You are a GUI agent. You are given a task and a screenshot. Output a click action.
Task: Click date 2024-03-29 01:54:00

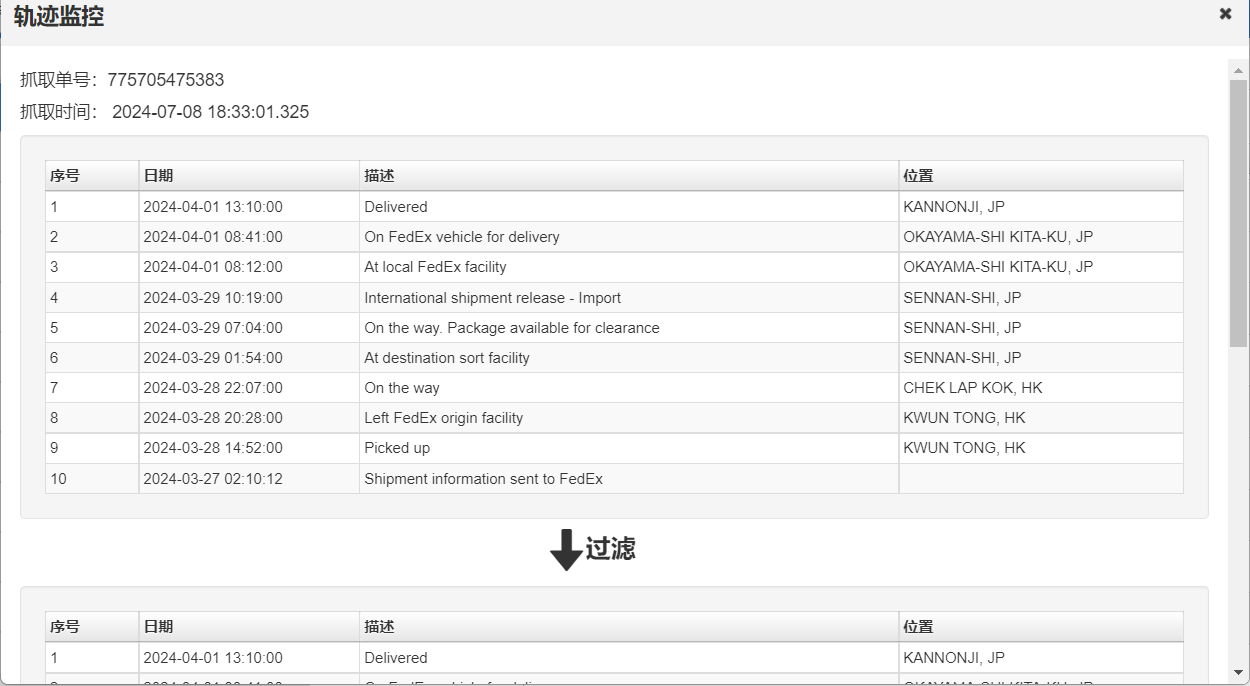click(x=213, y=358)
